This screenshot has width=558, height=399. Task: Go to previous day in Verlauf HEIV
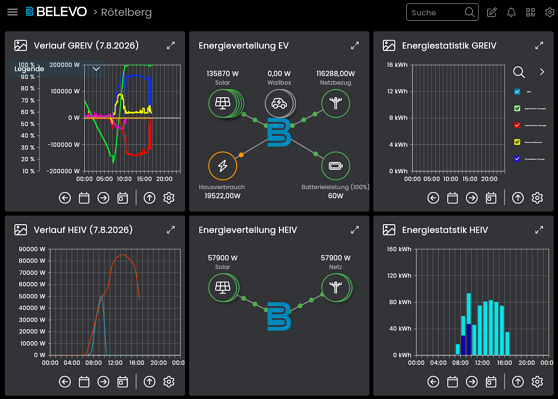pos(65,382)
